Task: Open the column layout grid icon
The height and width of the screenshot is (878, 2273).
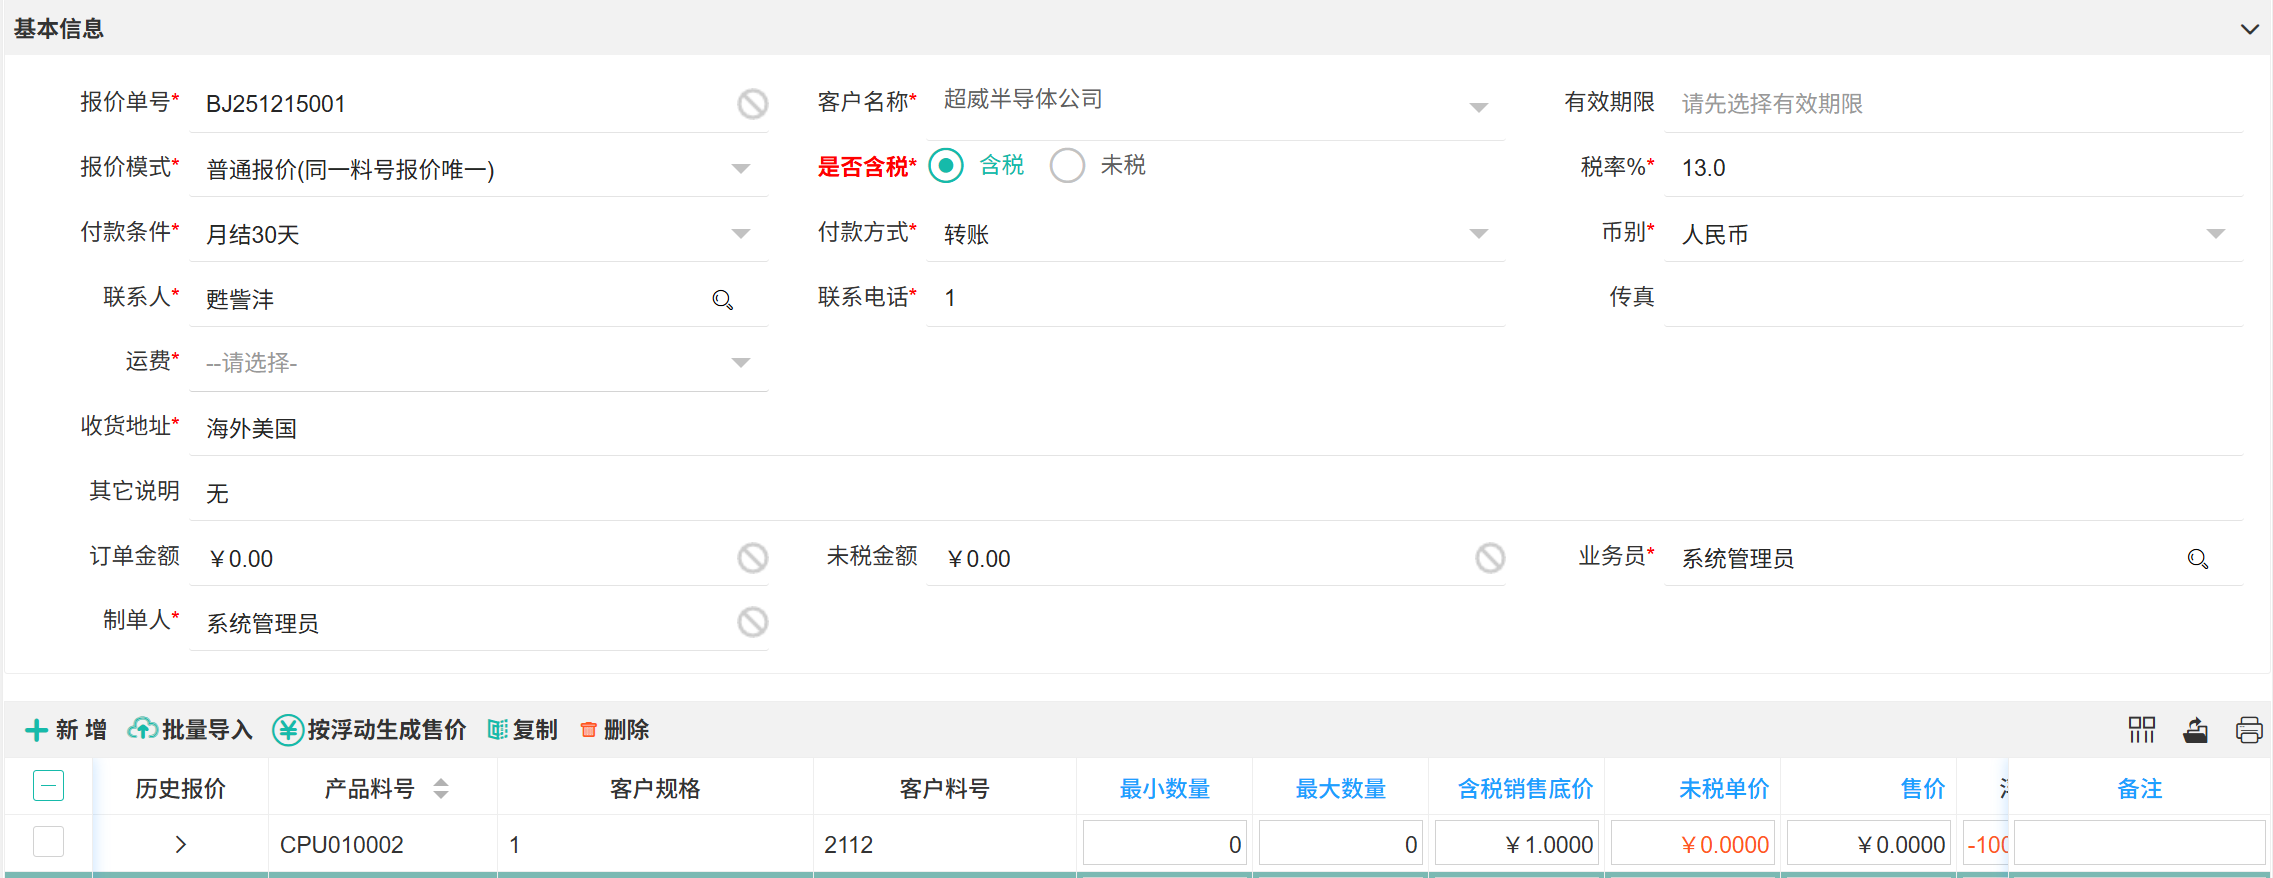Action: pos(2141,730)
